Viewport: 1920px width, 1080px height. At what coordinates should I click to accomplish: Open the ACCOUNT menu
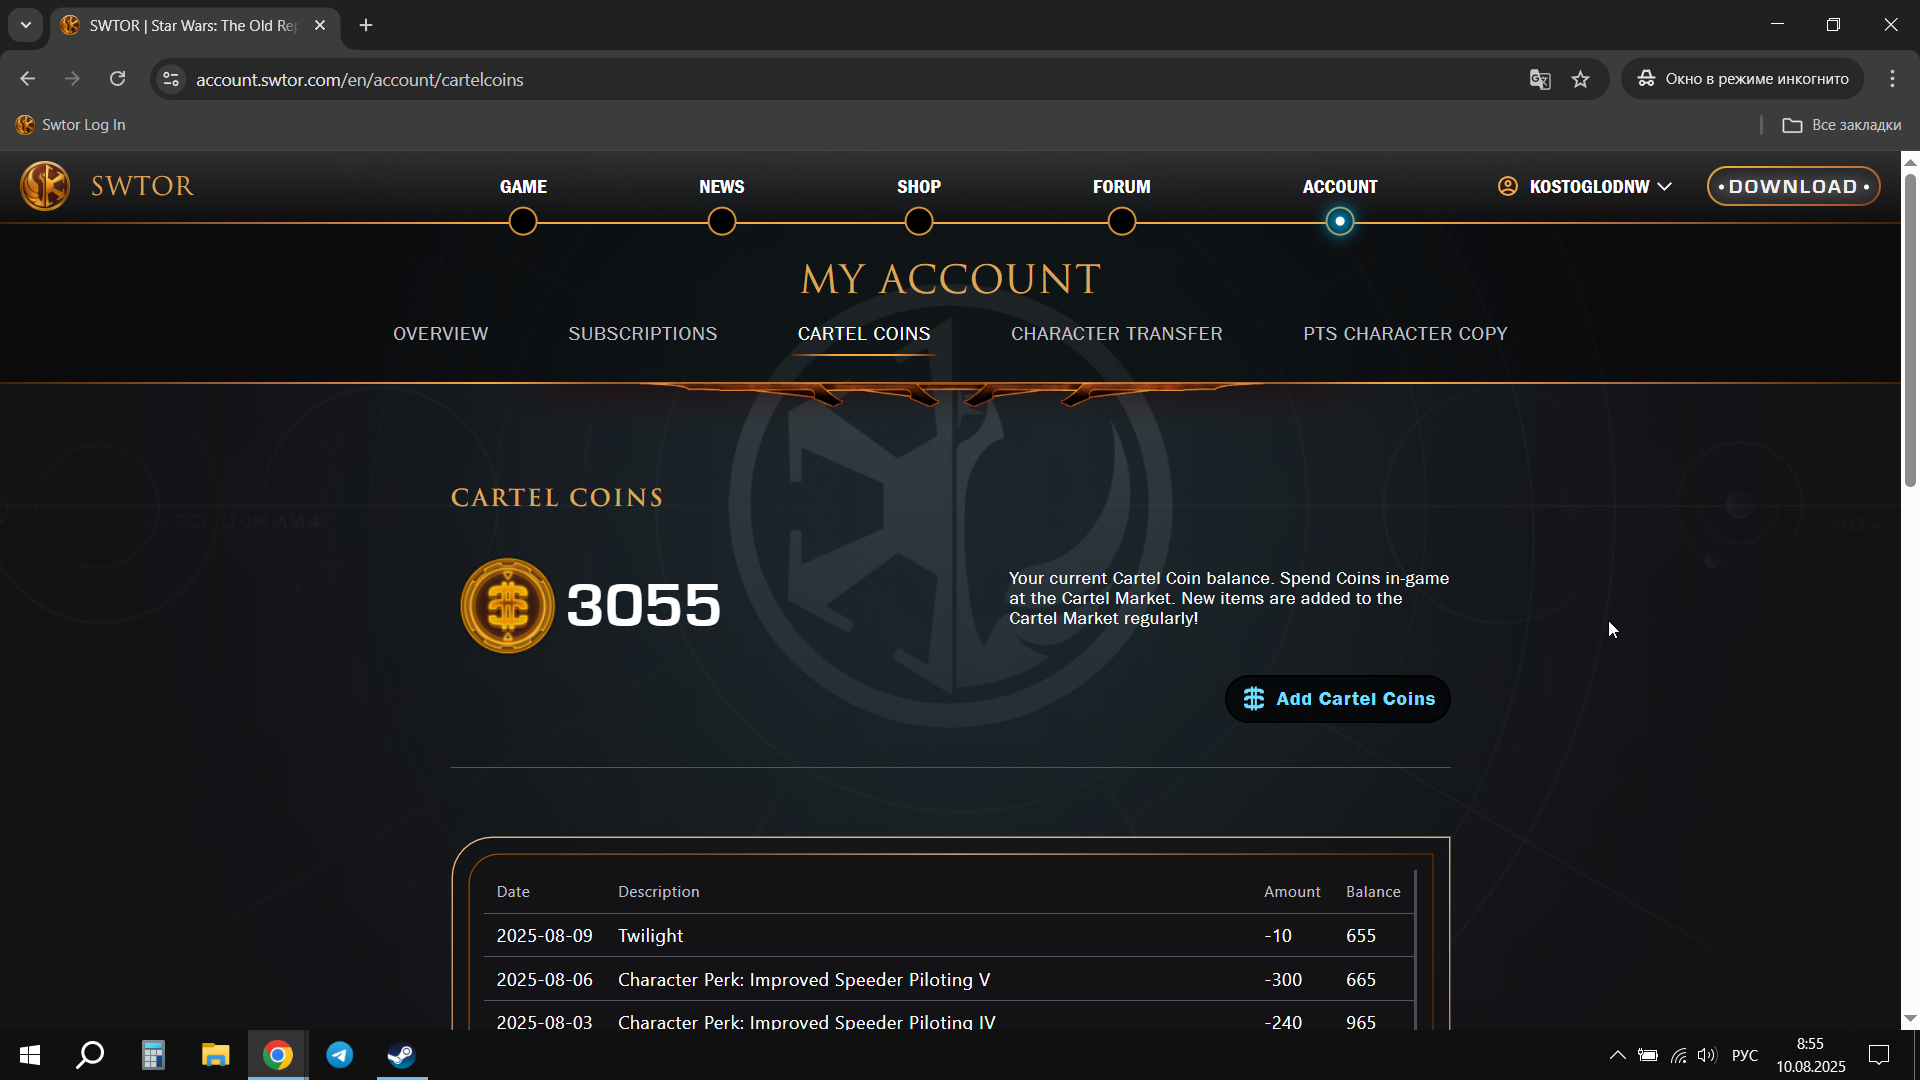click(1339, 187)
